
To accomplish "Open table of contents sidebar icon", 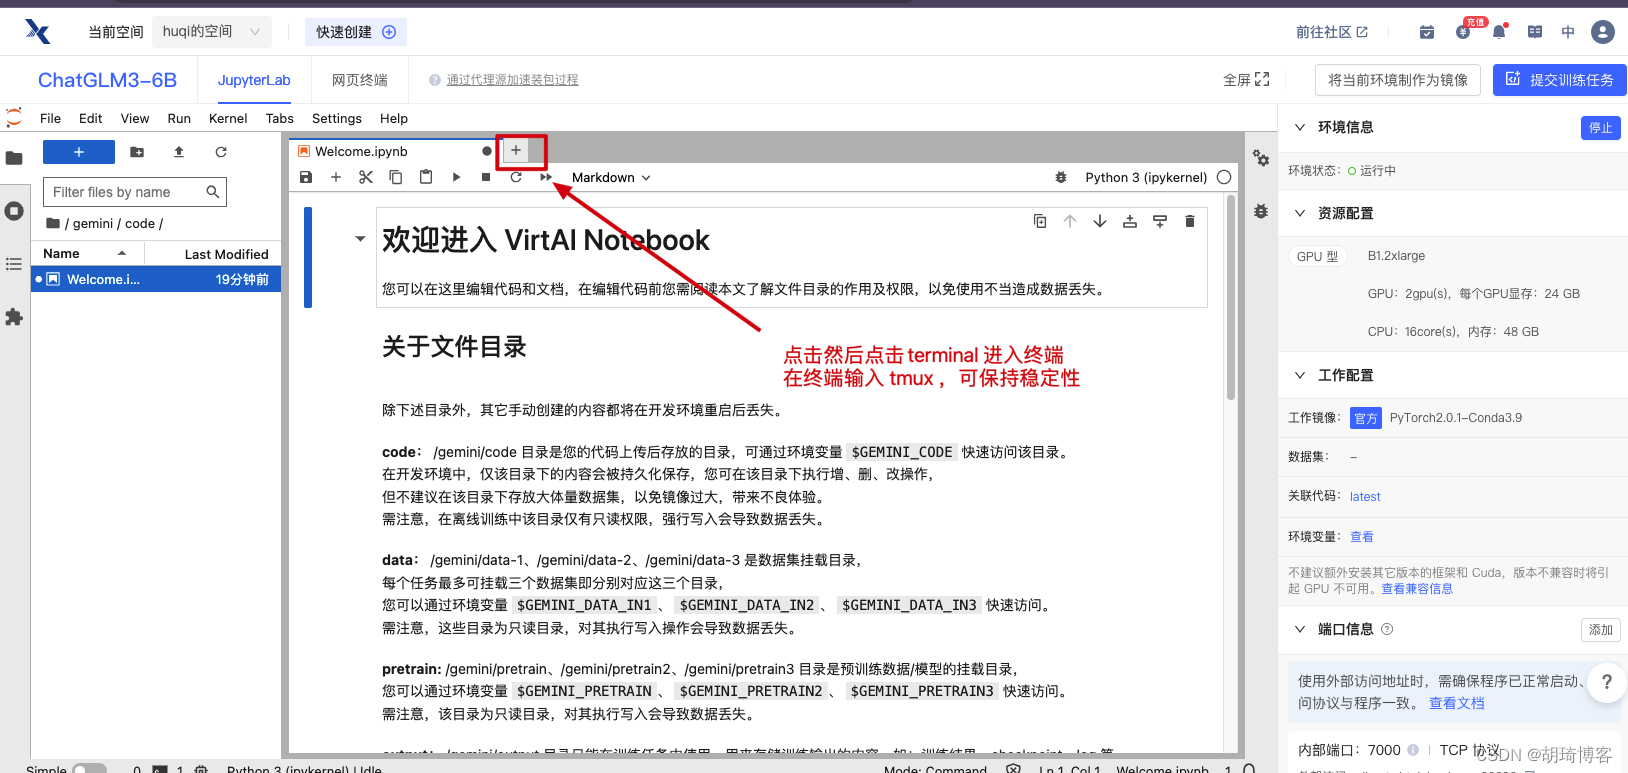I will 14,264.
